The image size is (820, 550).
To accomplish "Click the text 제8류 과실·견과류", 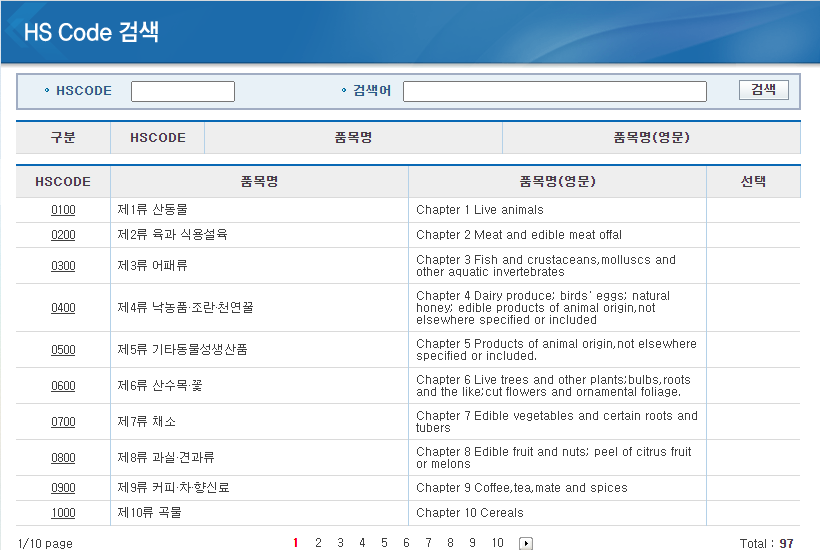I will 166,457.
